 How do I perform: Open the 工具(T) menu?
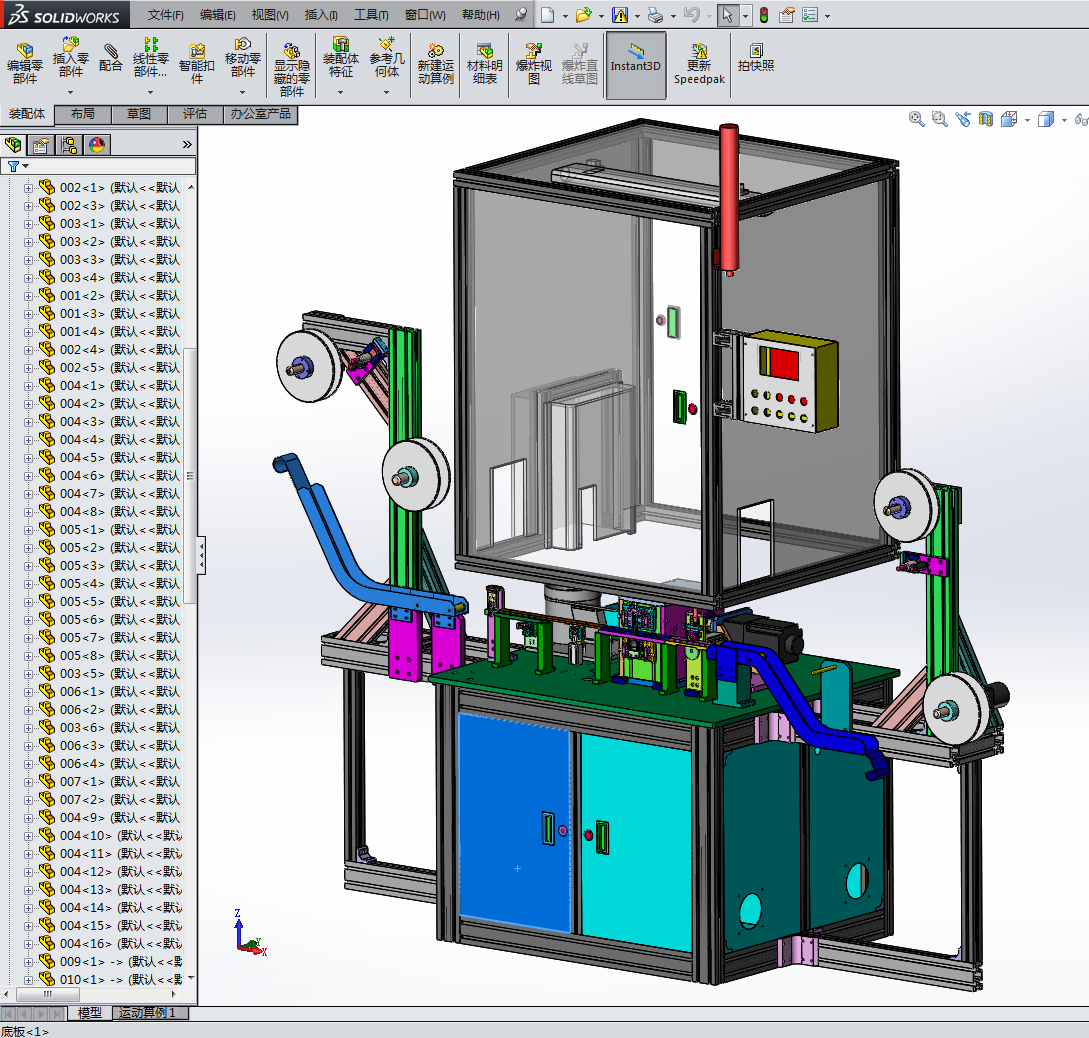371,15
